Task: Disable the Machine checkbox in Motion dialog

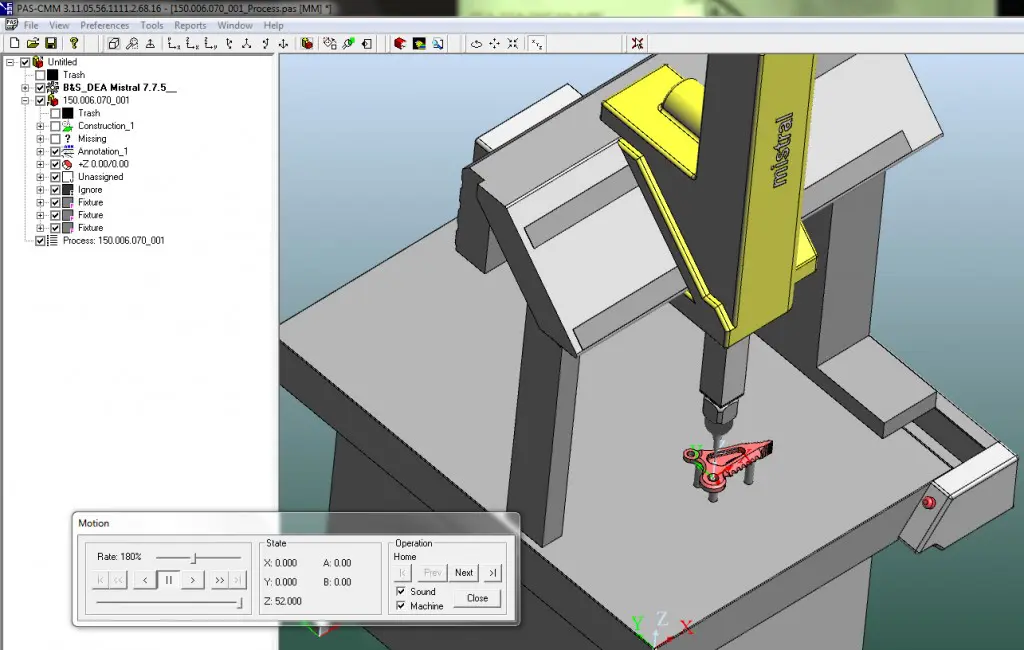Action: pos(401,606)
